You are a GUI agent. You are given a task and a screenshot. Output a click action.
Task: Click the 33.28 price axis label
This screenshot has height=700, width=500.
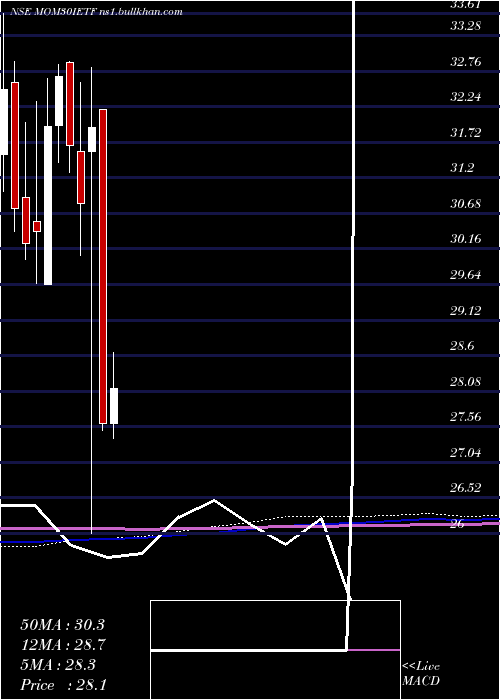[x=465, y=26]
